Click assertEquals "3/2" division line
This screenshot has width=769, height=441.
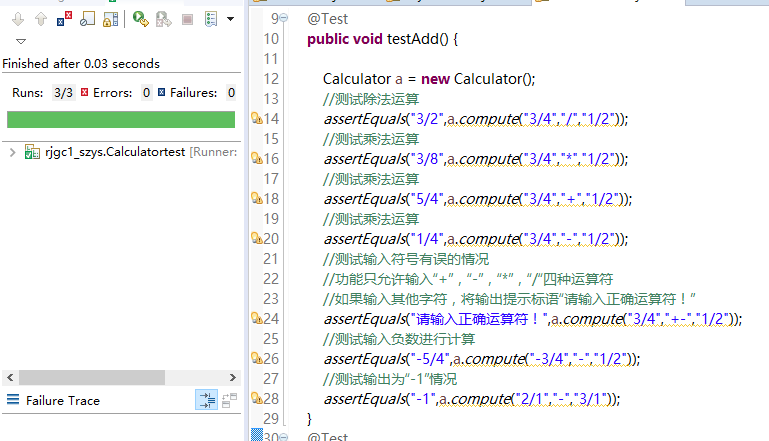coord(476,119)
